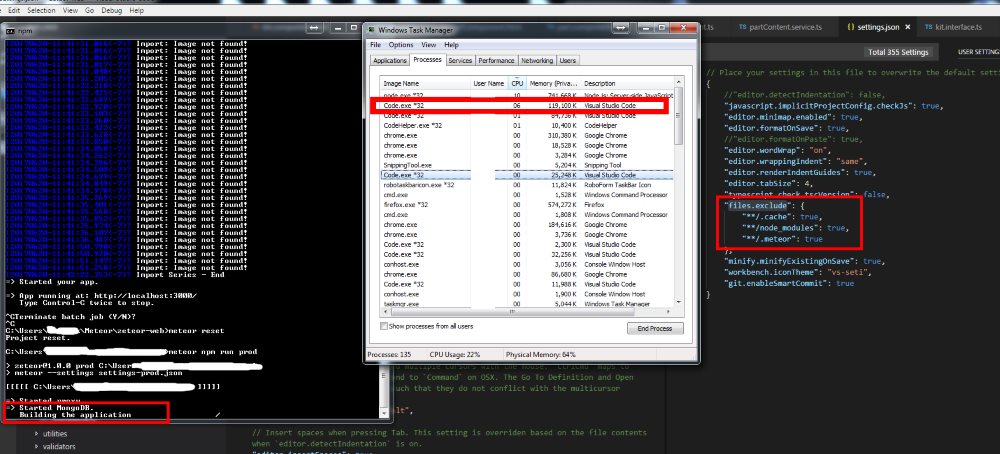1000x454 pixels.
Task: Select the USER SETTINGS scope tab
Action: (x=978, y=52)
